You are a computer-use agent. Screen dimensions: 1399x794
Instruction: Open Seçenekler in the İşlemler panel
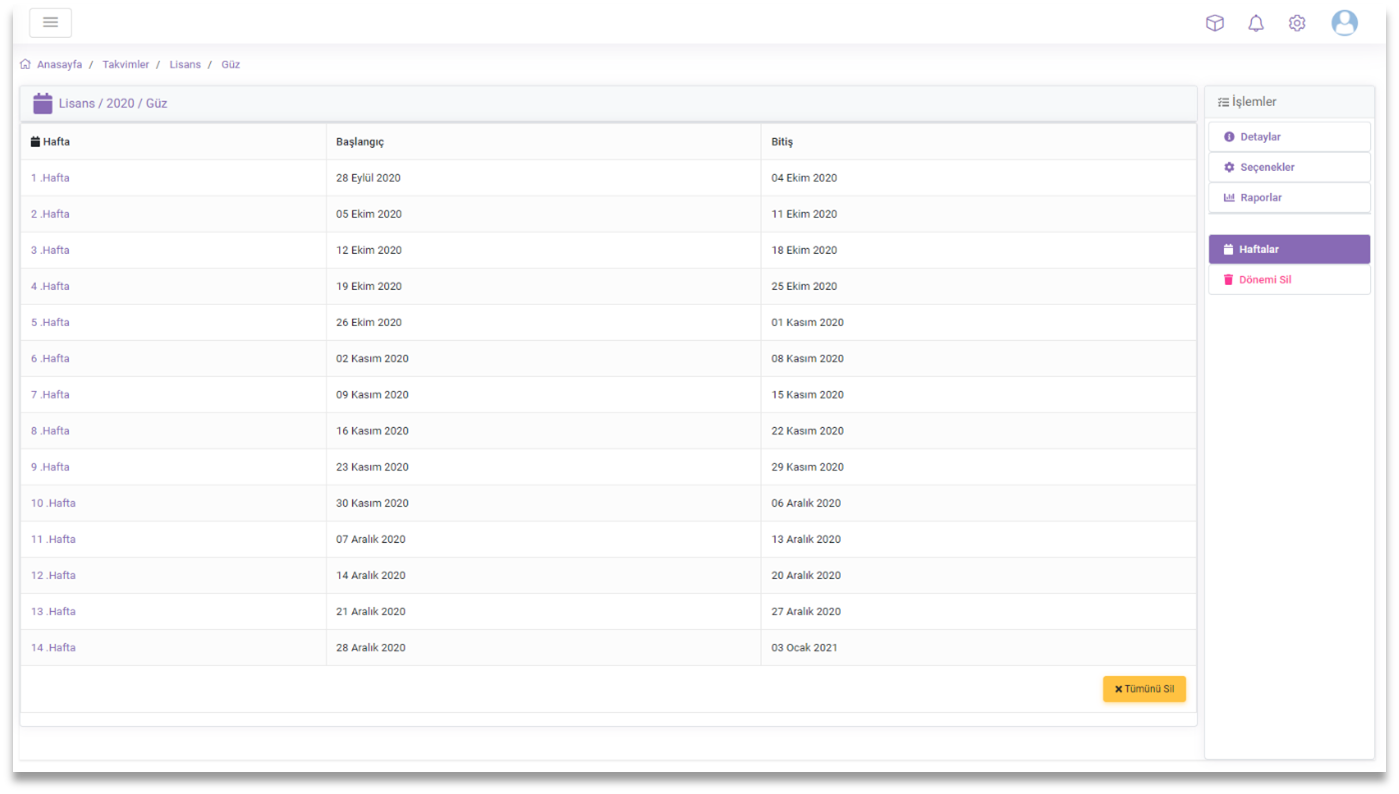(1266, 167)
